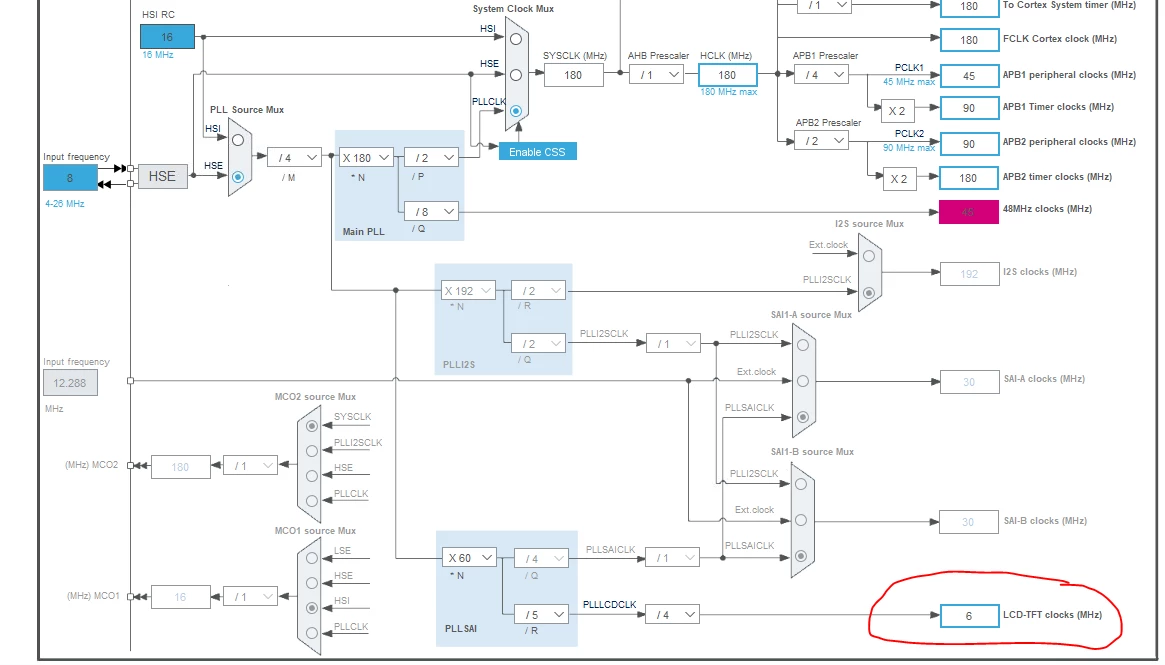The height and width of the screenshot is (665, 1165).
Task: Select LSE in MCO1 source Mux
Action: pyautogui.click(x=312, y=558)
